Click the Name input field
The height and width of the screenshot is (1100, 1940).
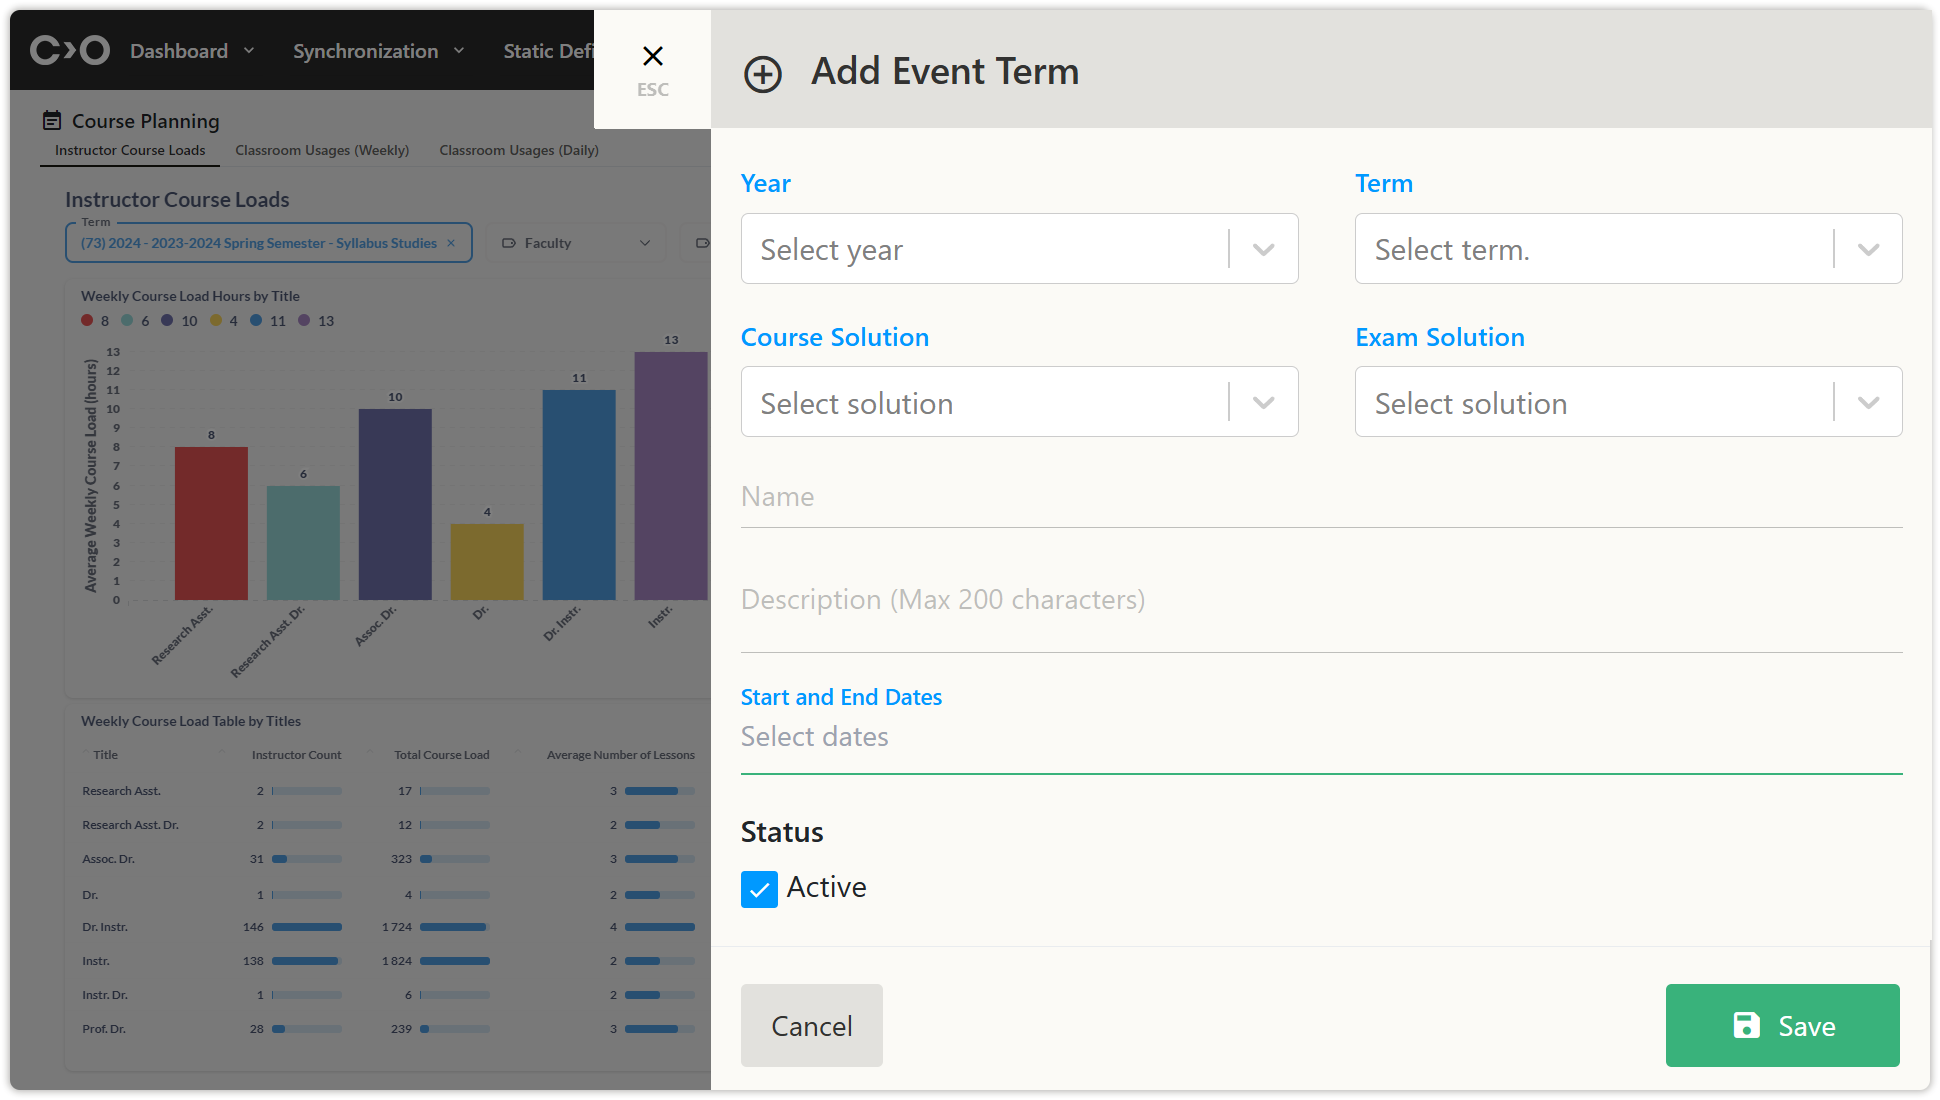pyautogui.click(x=1320, y=497)
